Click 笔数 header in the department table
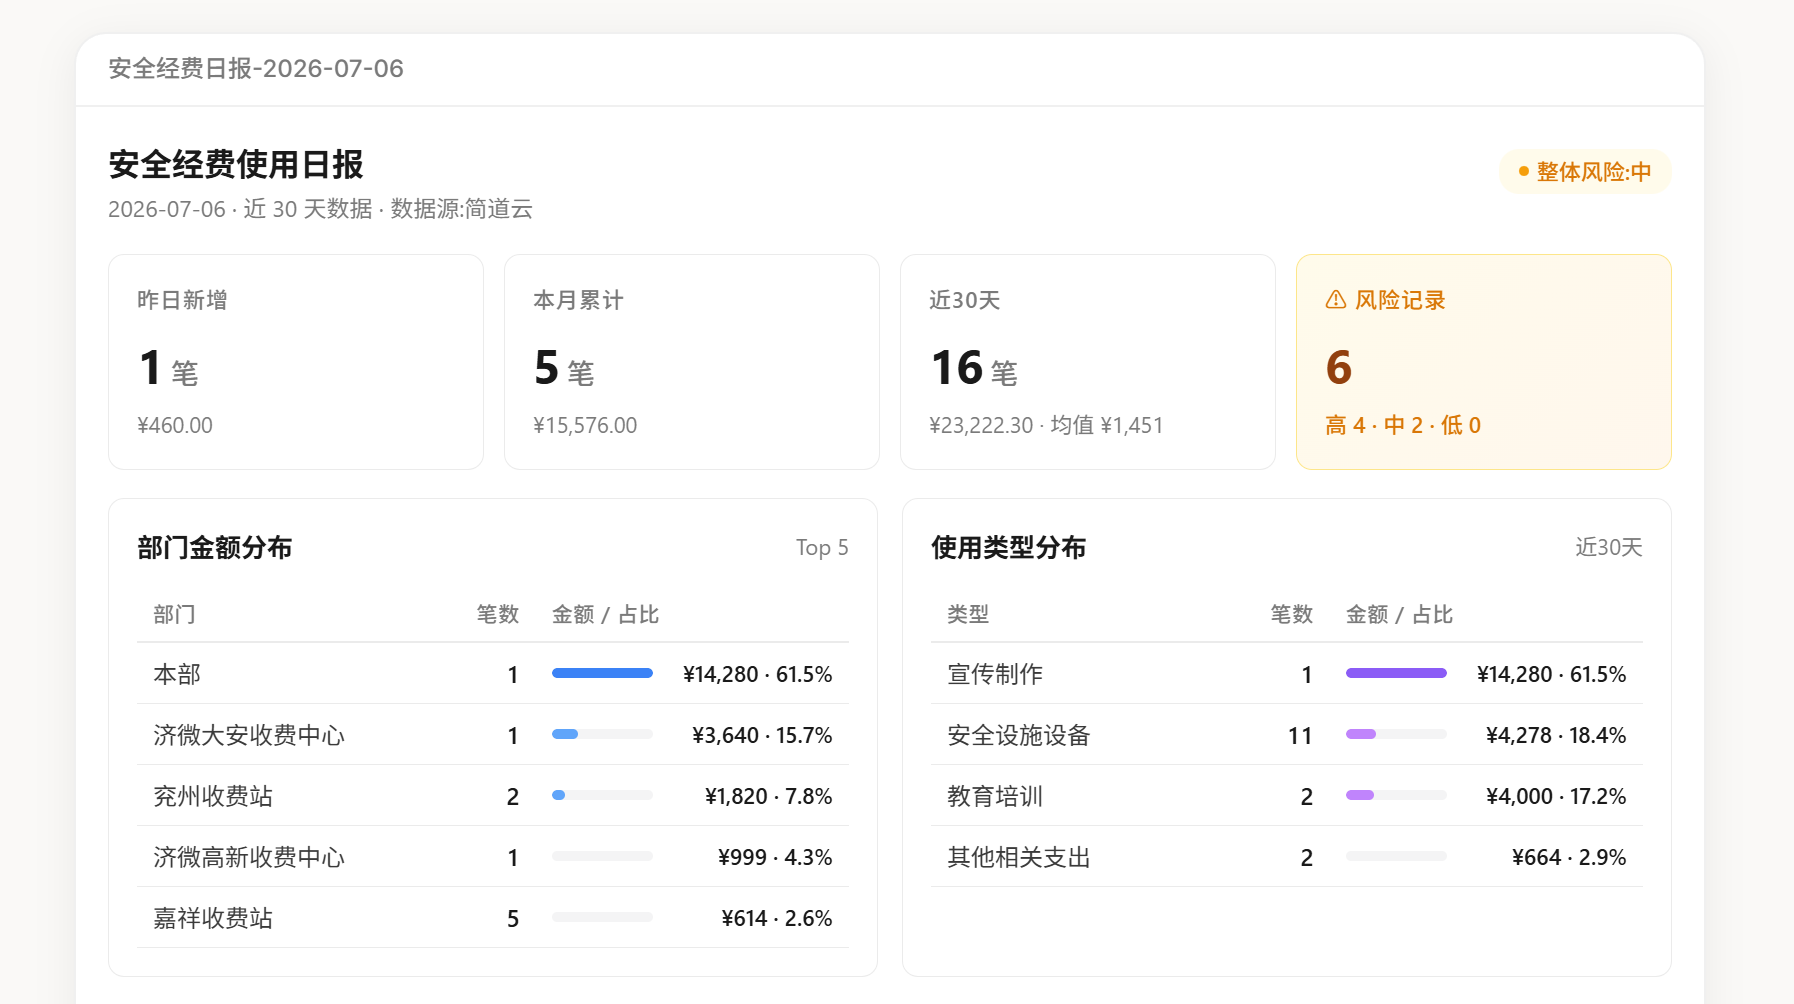The width and height of the screenshot is (1794, 1004). 498,614
